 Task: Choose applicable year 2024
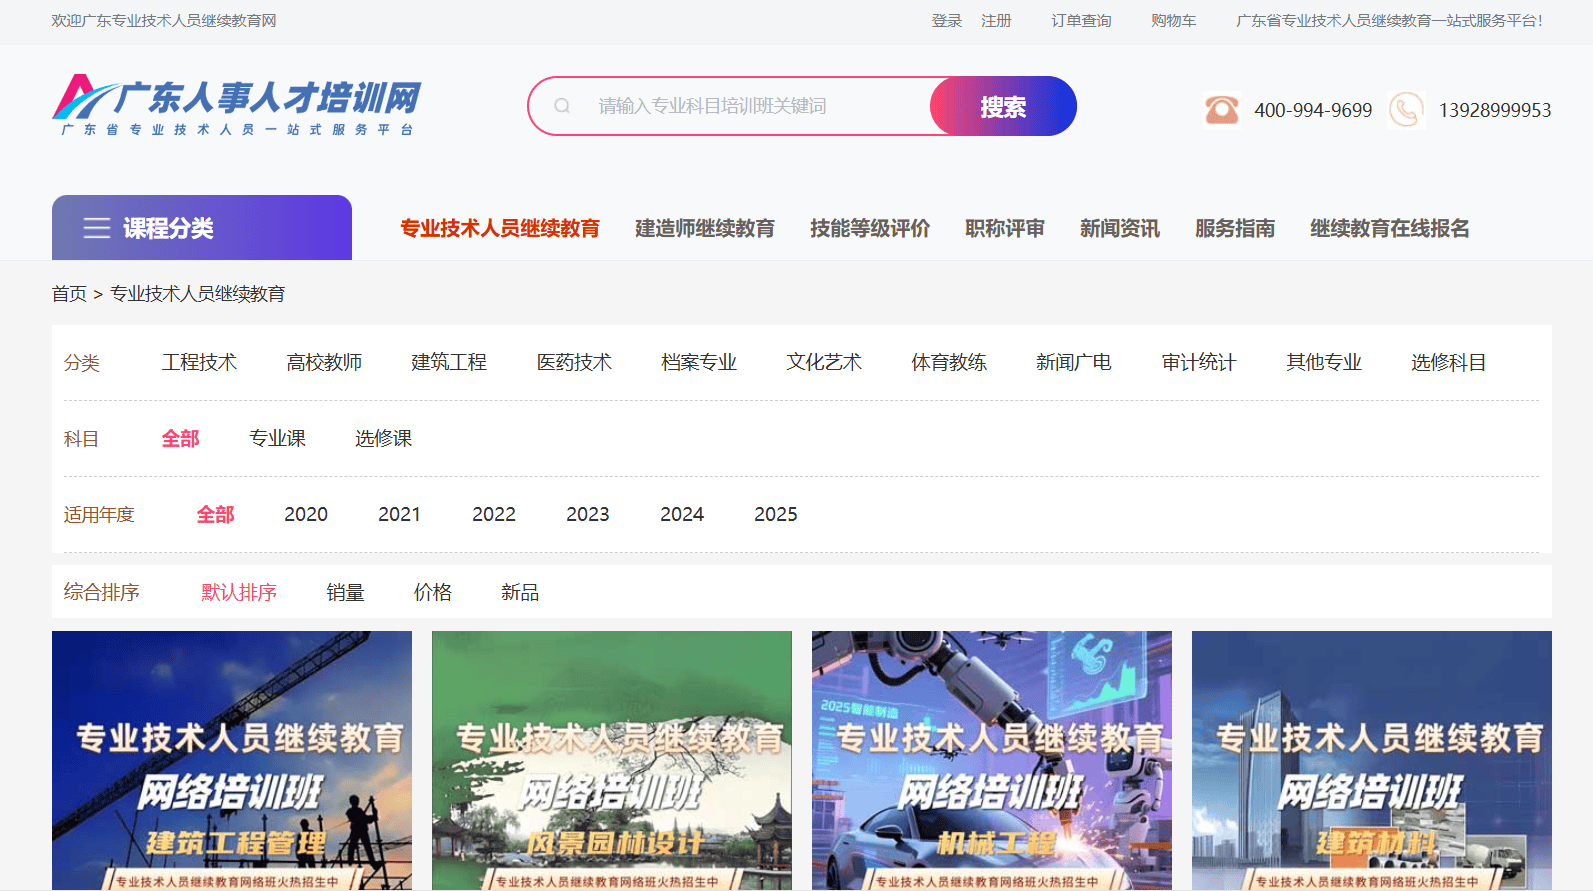click(x=681, y=515)
